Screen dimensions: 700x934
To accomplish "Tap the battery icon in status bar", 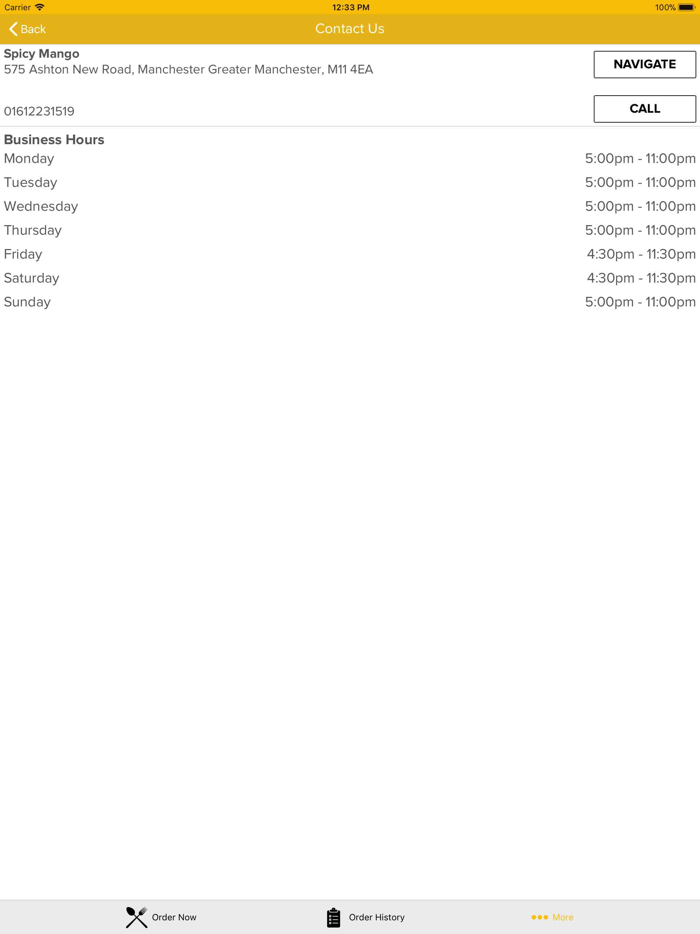I will pyautogui.click(x=687, y=7).
